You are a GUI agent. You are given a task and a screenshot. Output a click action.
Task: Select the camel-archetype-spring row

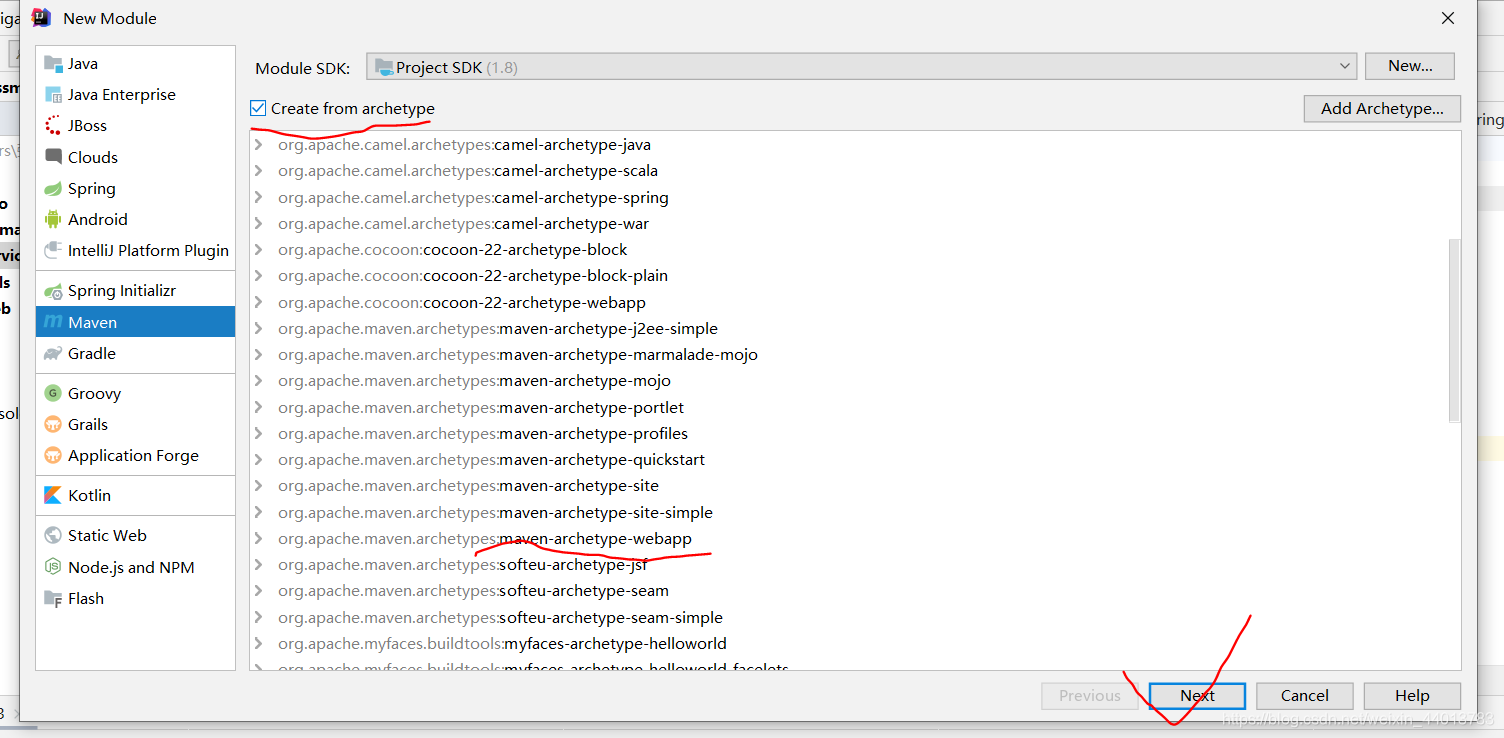coord(855,197)
